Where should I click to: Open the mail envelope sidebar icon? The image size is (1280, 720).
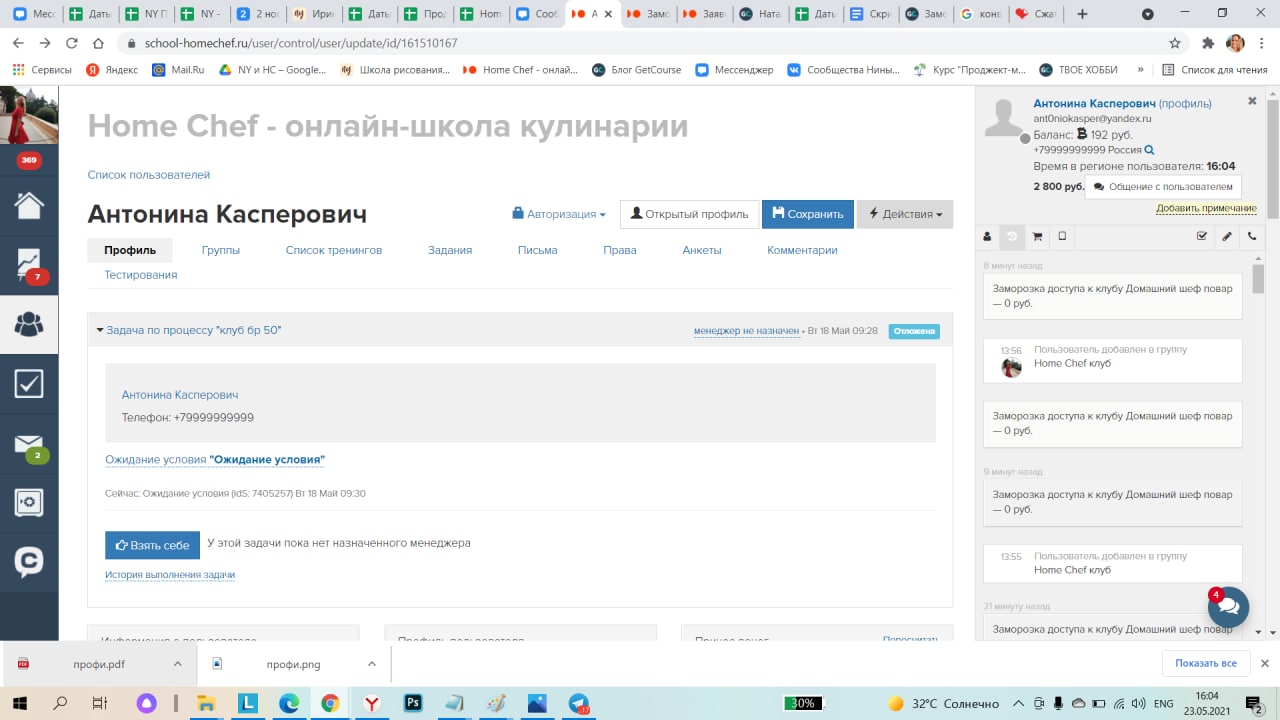coord(29,444)
